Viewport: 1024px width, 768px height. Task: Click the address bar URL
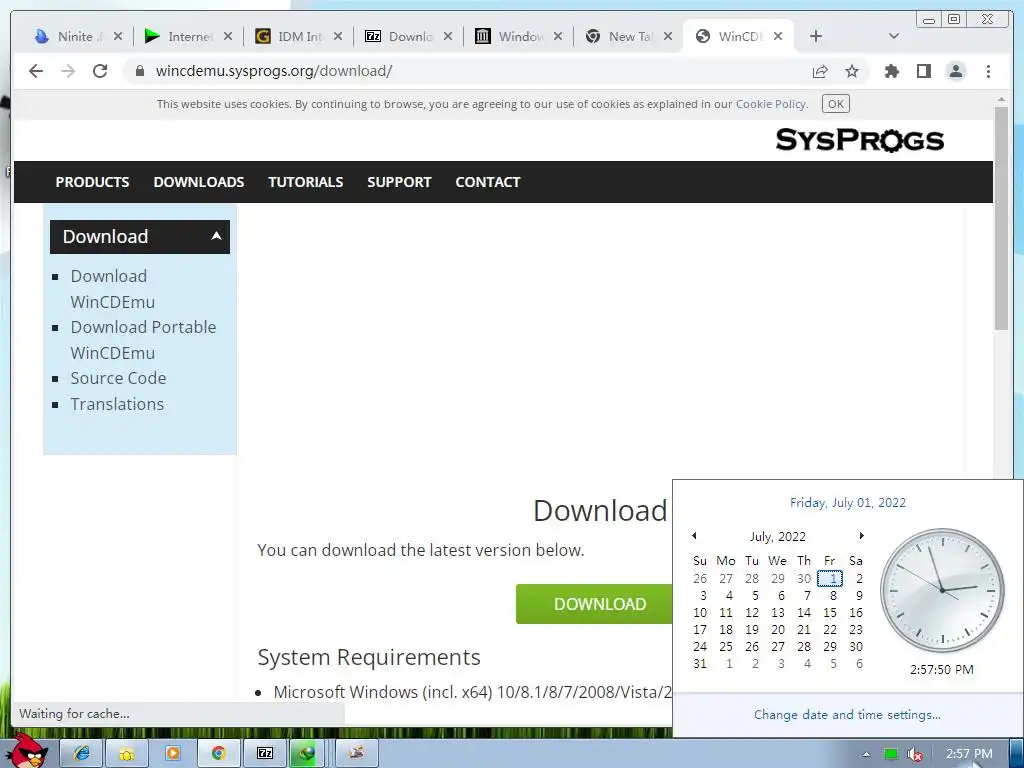point(274,71)
